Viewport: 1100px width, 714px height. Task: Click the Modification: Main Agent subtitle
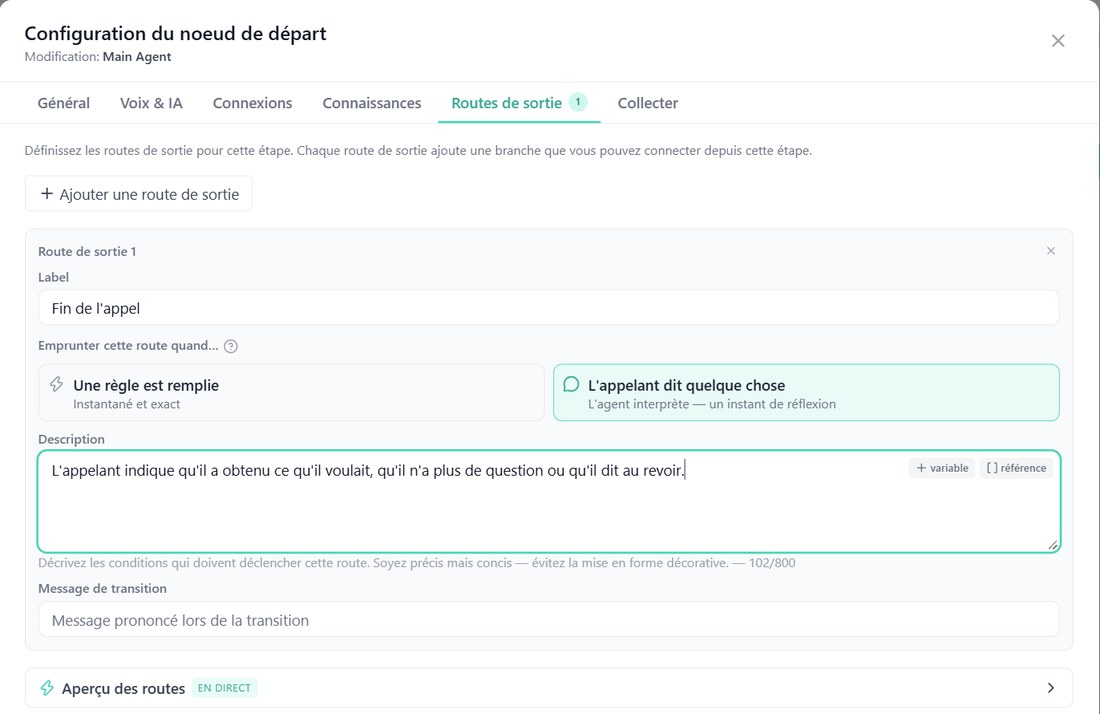coord(98,57)
